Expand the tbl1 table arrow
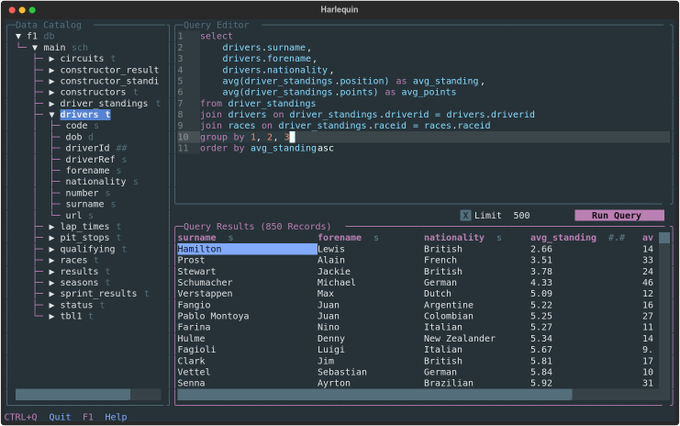 click(x=52, y=316)
